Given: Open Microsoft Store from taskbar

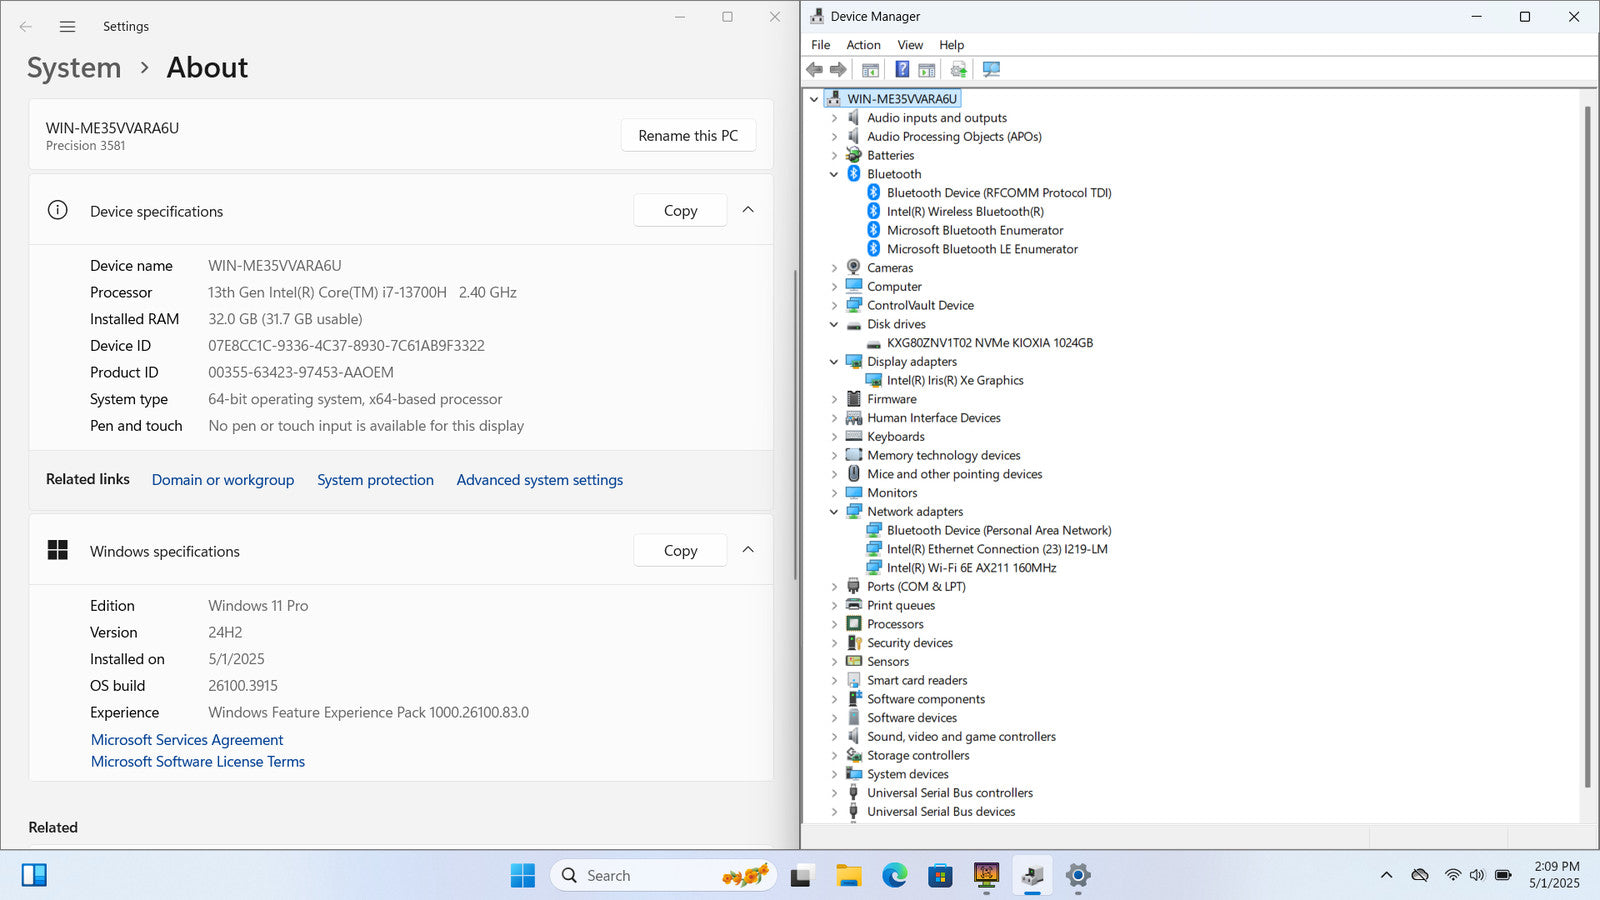Looking at the screenshot, I should [x=940, y=876].
